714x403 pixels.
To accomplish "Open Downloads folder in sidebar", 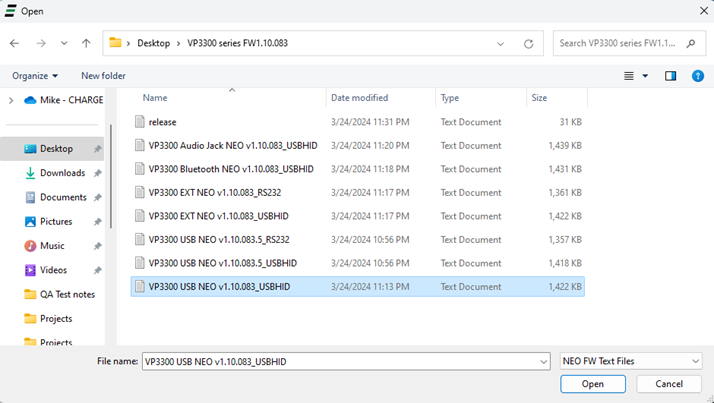I will click(62, 173).
